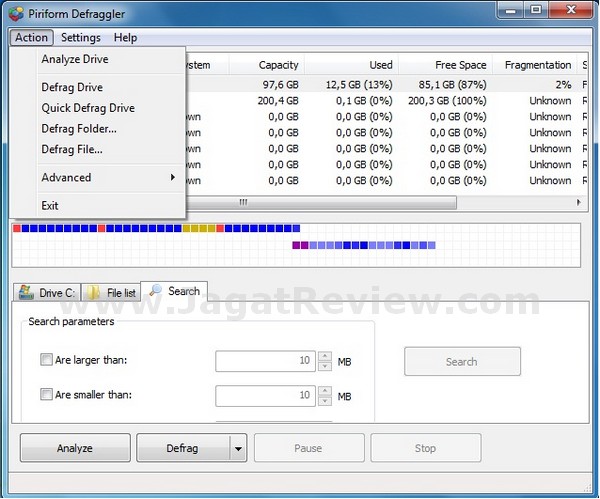Viewport: 600px width, 499px height.
Task: Click the Stop button
Action: click(x=425, y=449)
